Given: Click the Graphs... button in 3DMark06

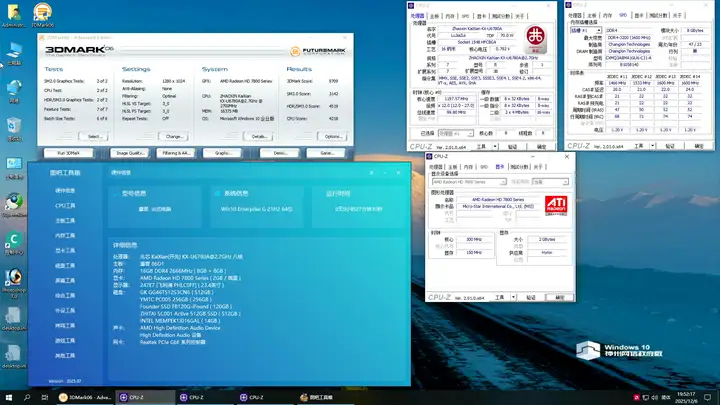Looking at the screenshot, I should [222, 153].
